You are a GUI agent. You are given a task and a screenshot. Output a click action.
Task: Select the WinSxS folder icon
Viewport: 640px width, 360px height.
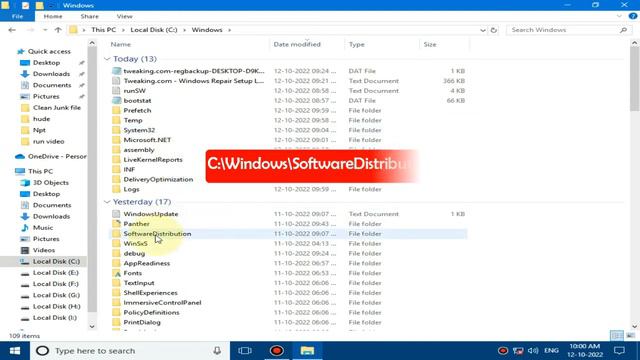(116, 244)
